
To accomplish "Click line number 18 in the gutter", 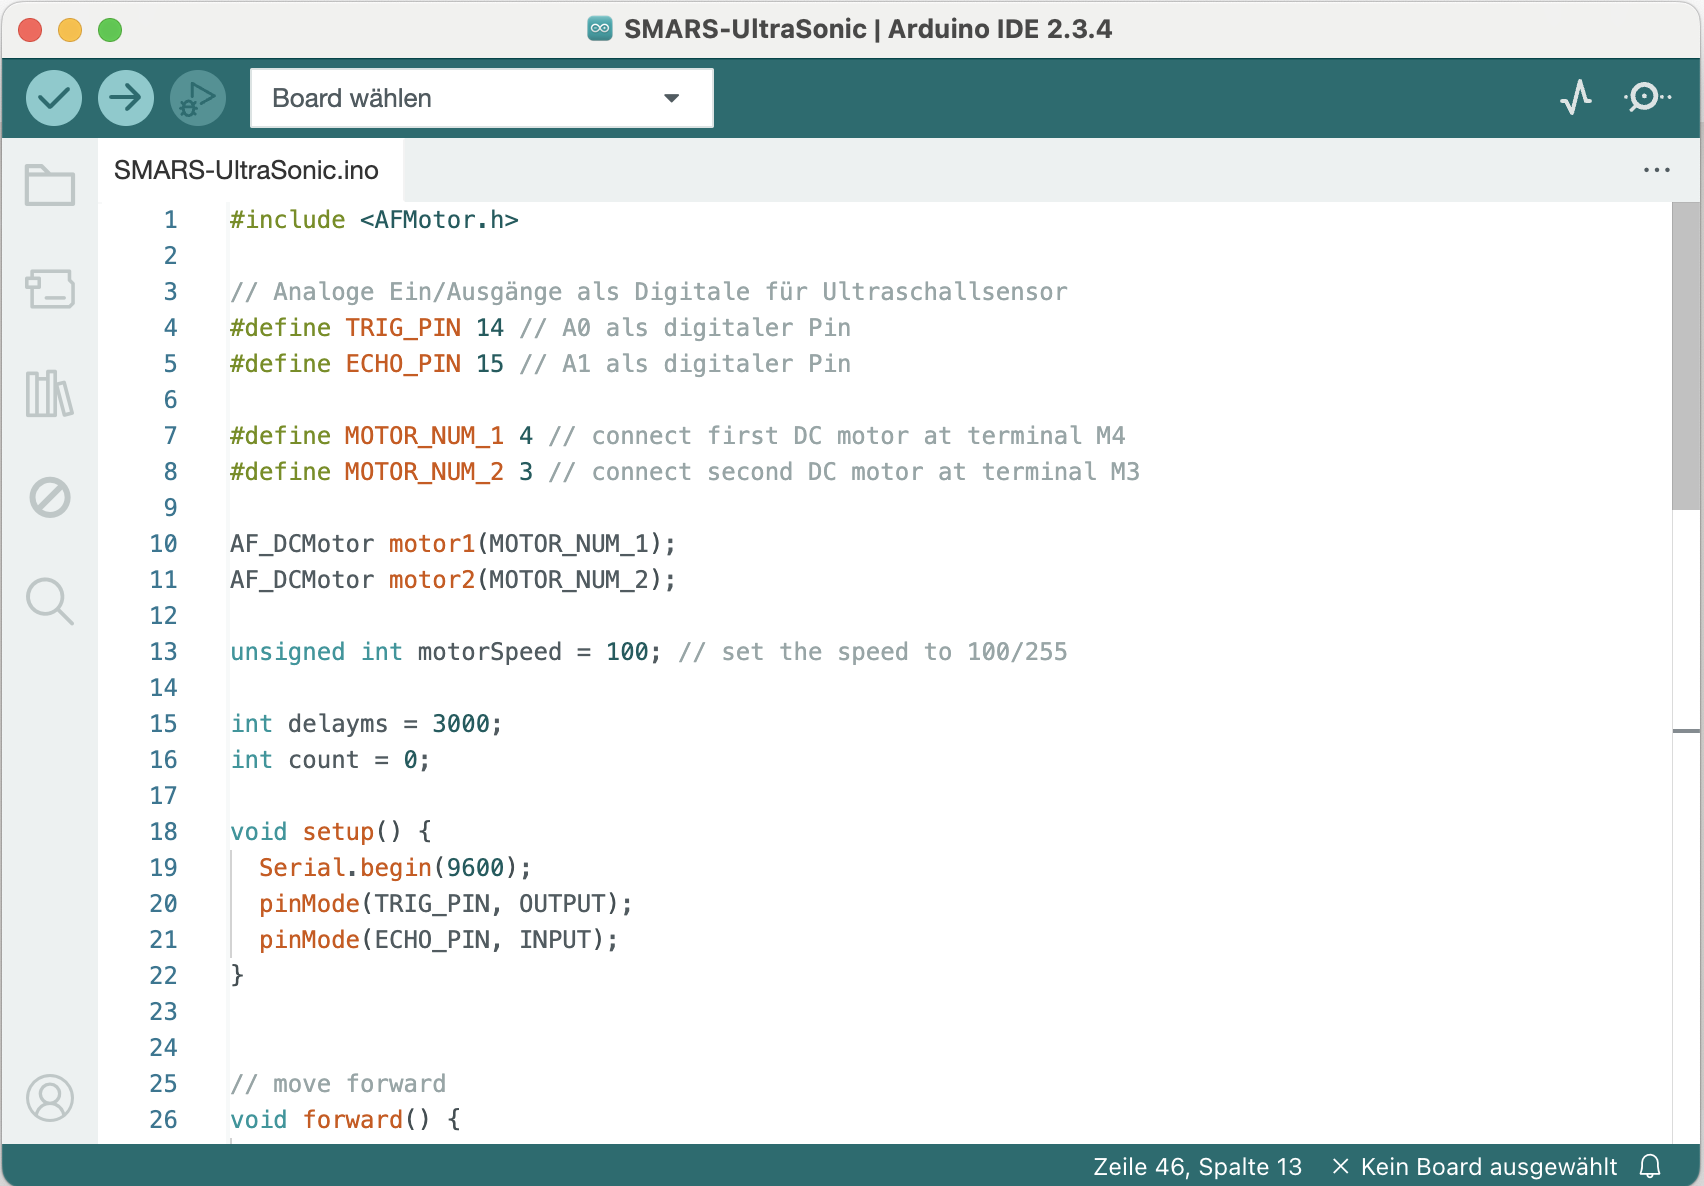I will click(x=163, y=832).
